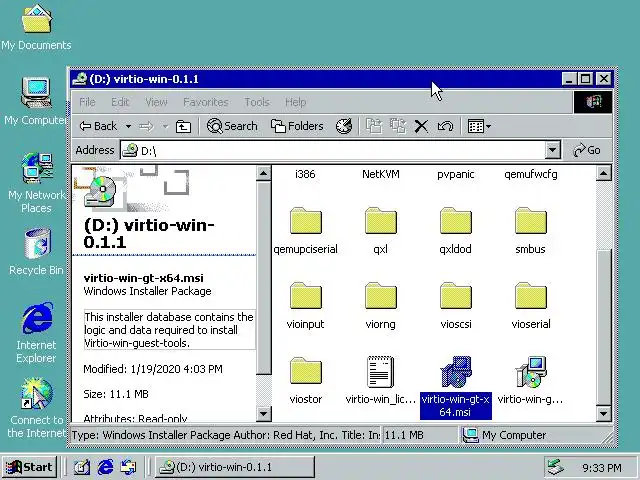Select the My Network Places desktop icon

click(x=36, y=183)
